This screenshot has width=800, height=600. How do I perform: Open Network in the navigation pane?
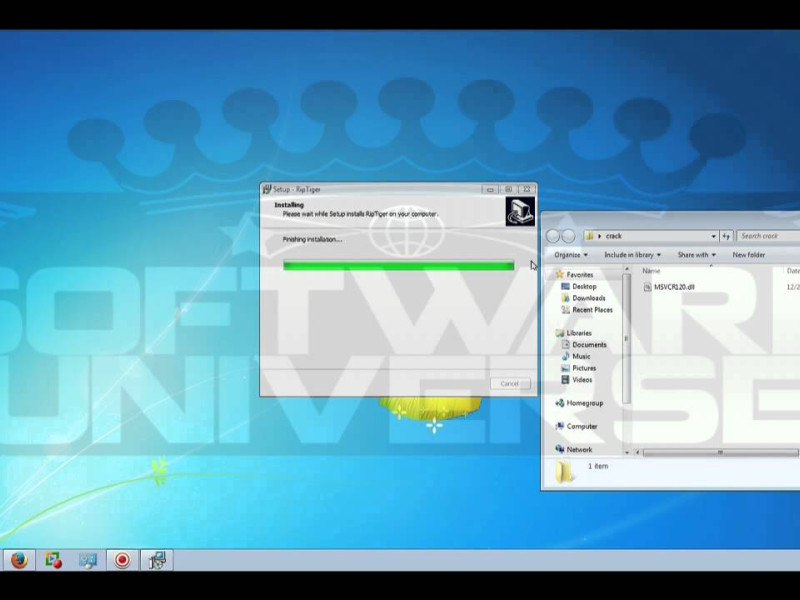579,449
